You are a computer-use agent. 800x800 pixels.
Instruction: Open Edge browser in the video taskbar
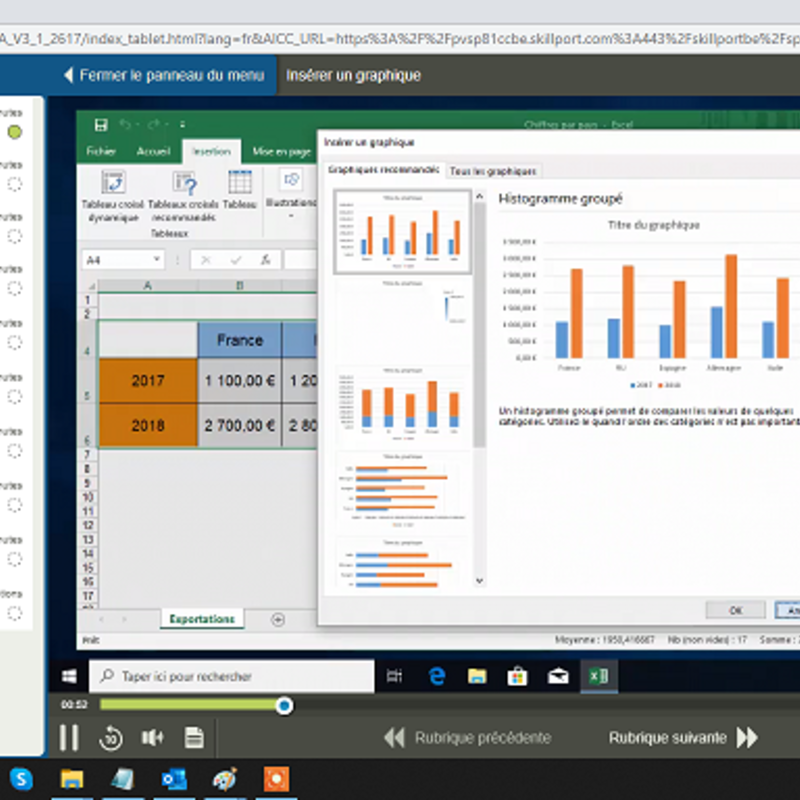437,677
